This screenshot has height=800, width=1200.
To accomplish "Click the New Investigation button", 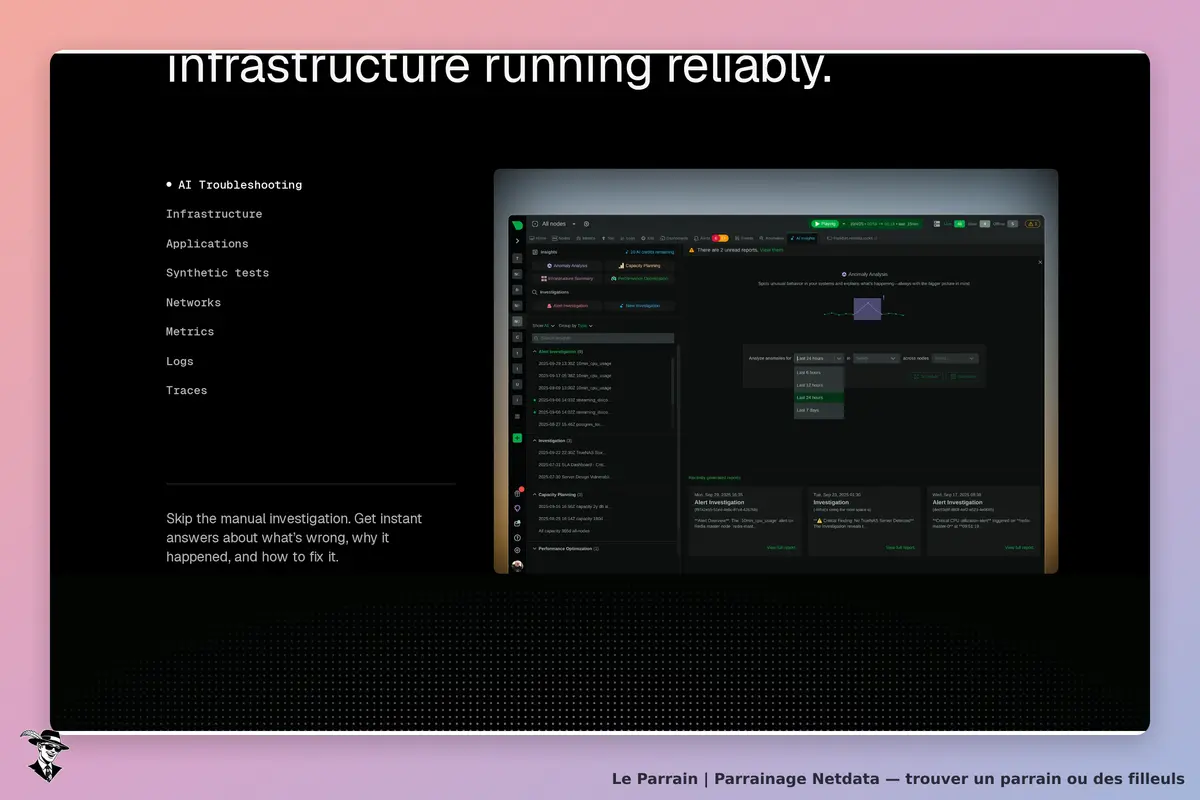I will pyautogui.click(x=640, y=306).
